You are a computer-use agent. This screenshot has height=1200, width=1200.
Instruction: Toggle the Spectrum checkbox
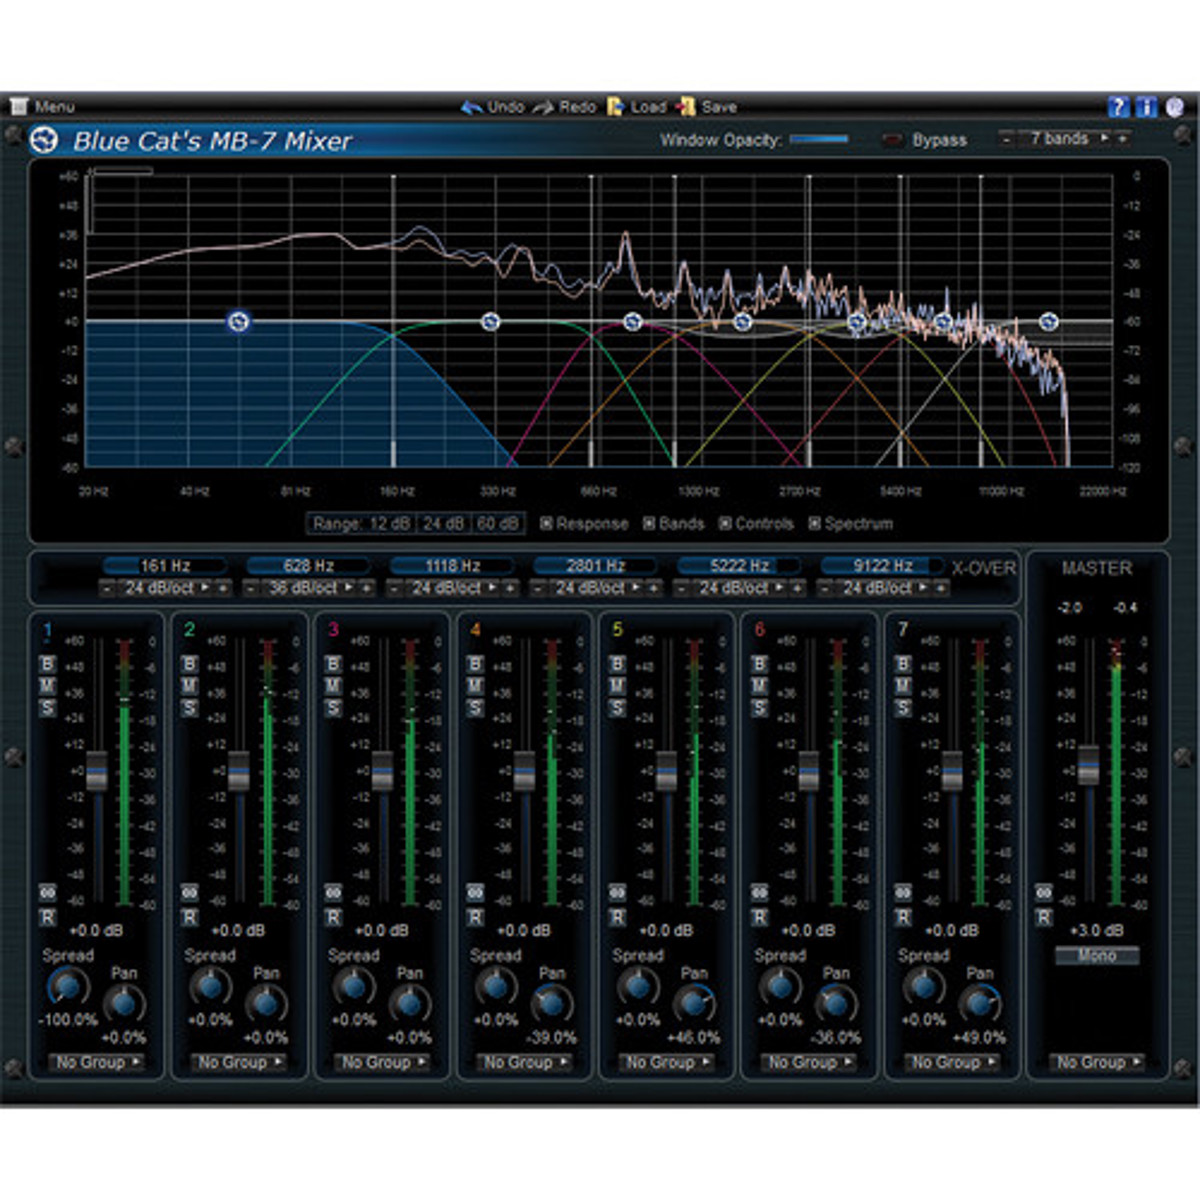tap(814, 523)
